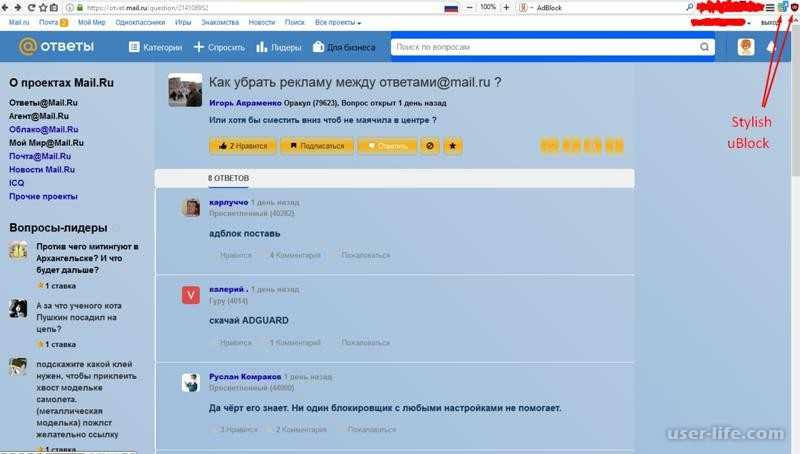Open Знакомства in top navigation
Image resolution: width=800 pixels, height=454 pixels.
[220, 22]
